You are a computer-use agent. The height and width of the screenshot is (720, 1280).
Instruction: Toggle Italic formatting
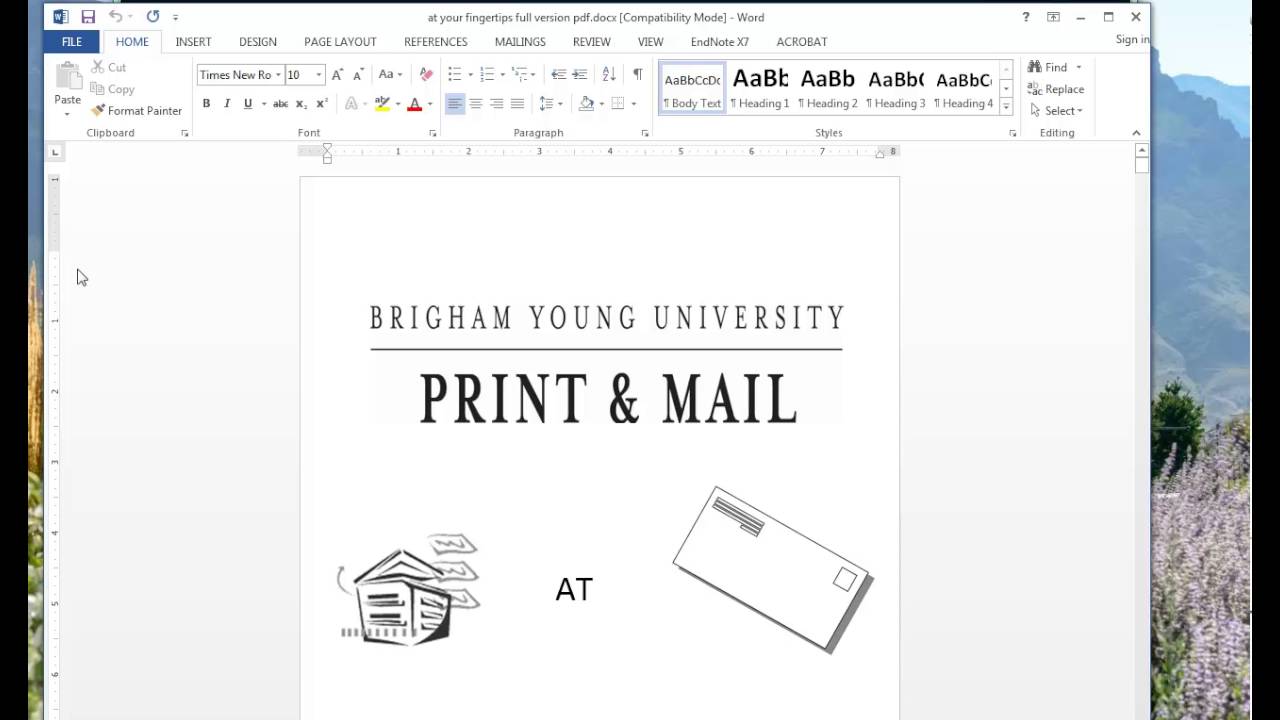tap(227, 104)
